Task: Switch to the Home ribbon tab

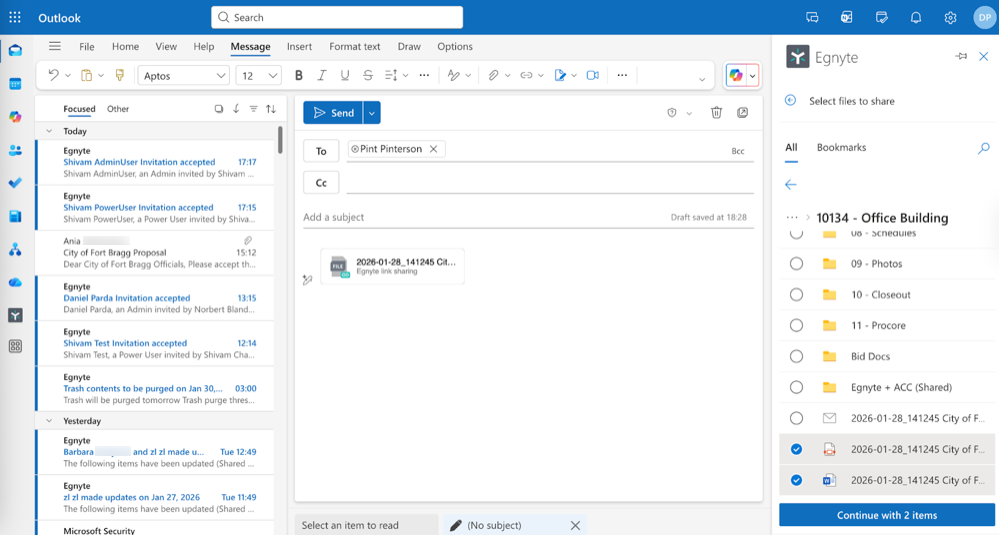Action: (x=126, y=46)
